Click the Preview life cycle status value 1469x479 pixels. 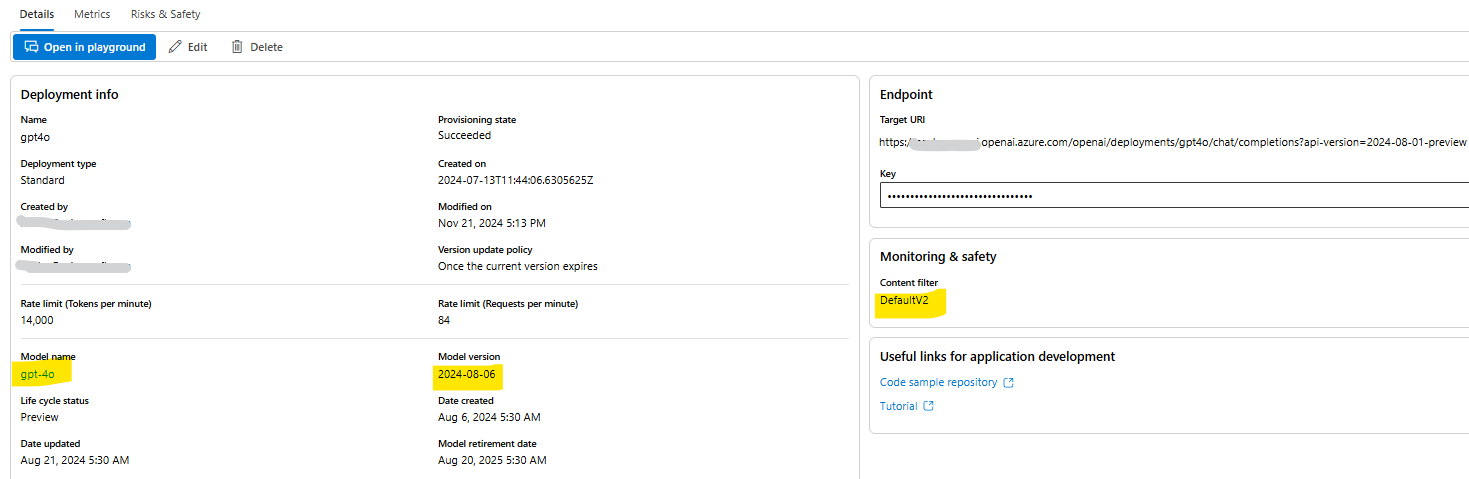point(40,417)
